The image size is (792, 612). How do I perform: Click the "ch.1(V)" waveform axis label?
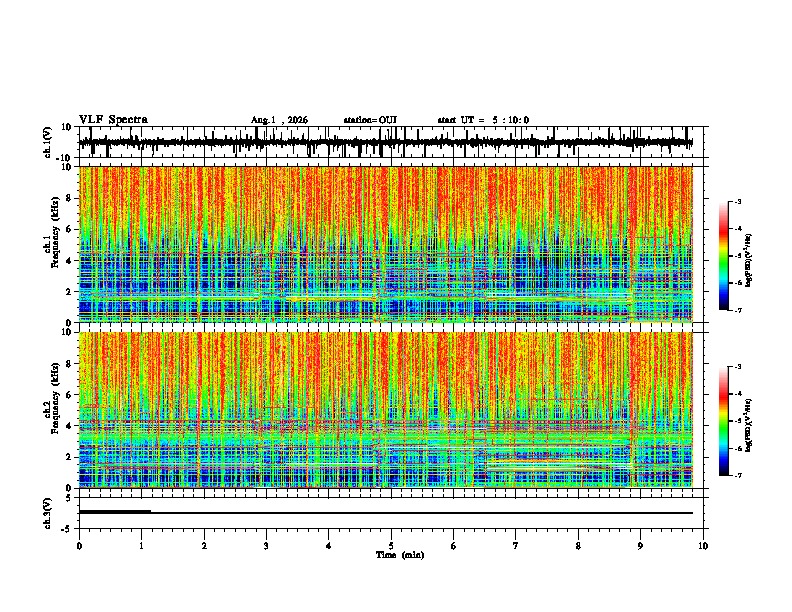point(48,142)
